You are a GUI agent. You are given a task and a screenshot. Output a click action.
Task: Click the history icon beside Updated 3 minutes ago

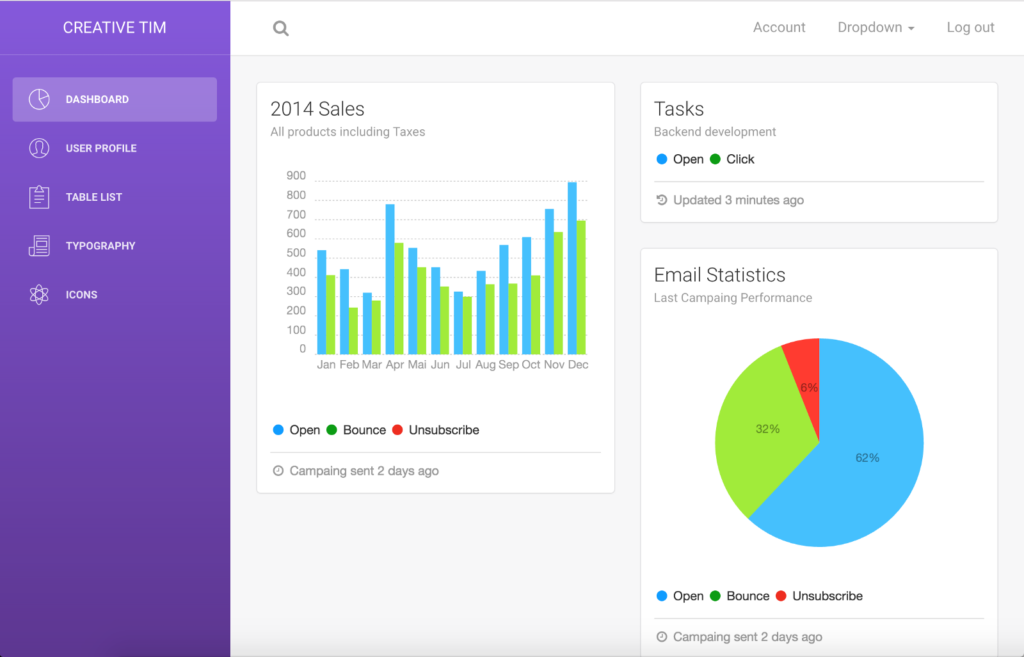[661, 200]
